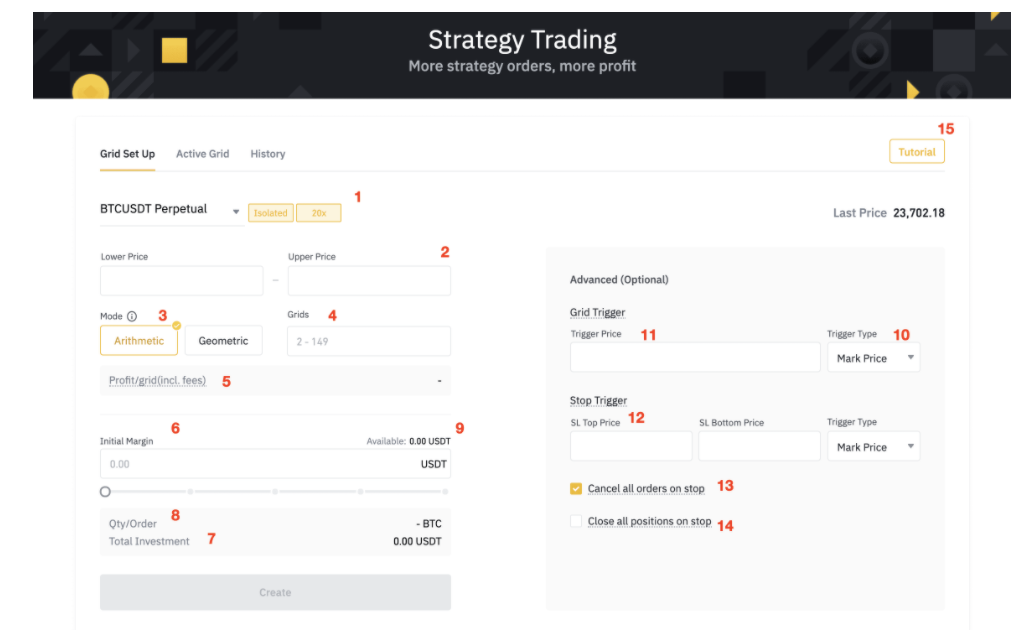
Task: Click the Grids number input field
Action: coord(369,341)
